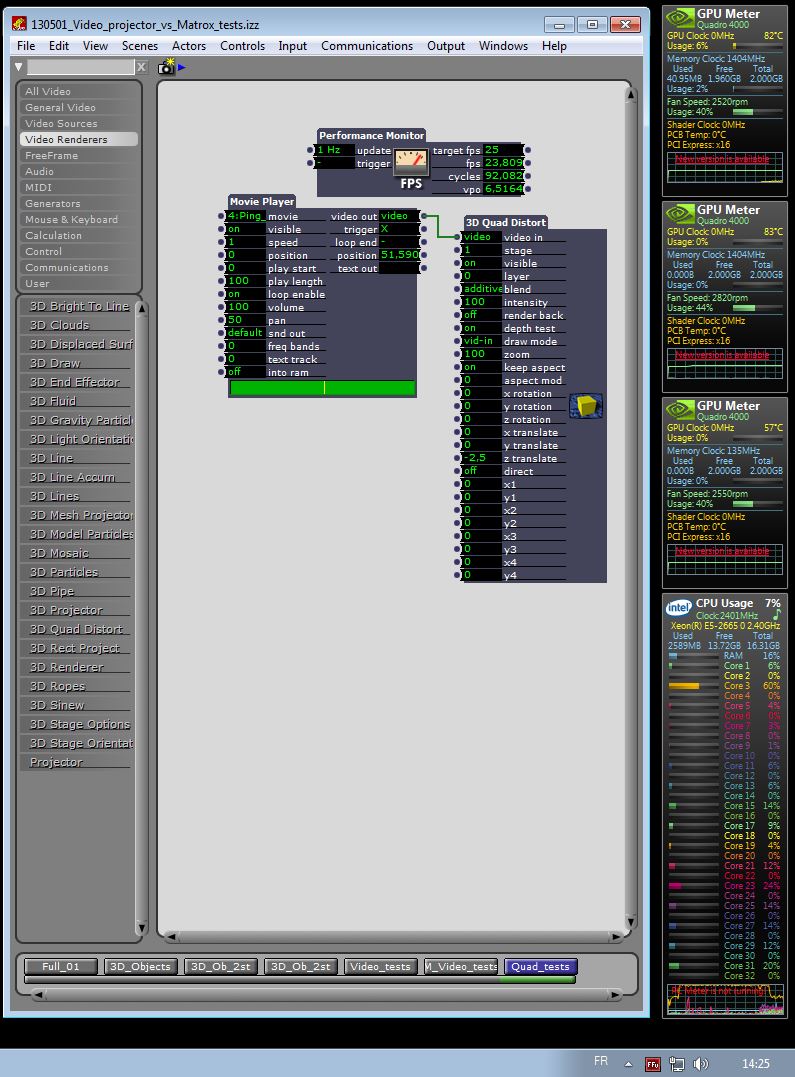Switch to the Full_01 scene
This screenshot has height=1077, width=795.
click(x=60, y=966)
